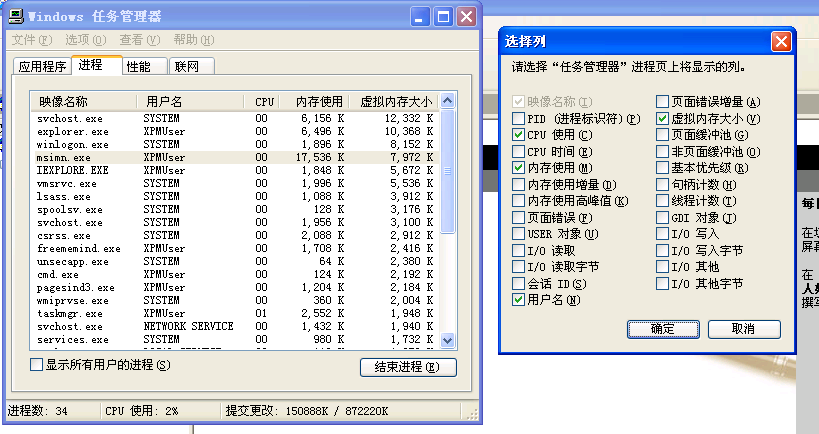Viewport: 819px width, 434px height.
Task: Check the PID (进程标识符) checkbox
Action: 518,119
